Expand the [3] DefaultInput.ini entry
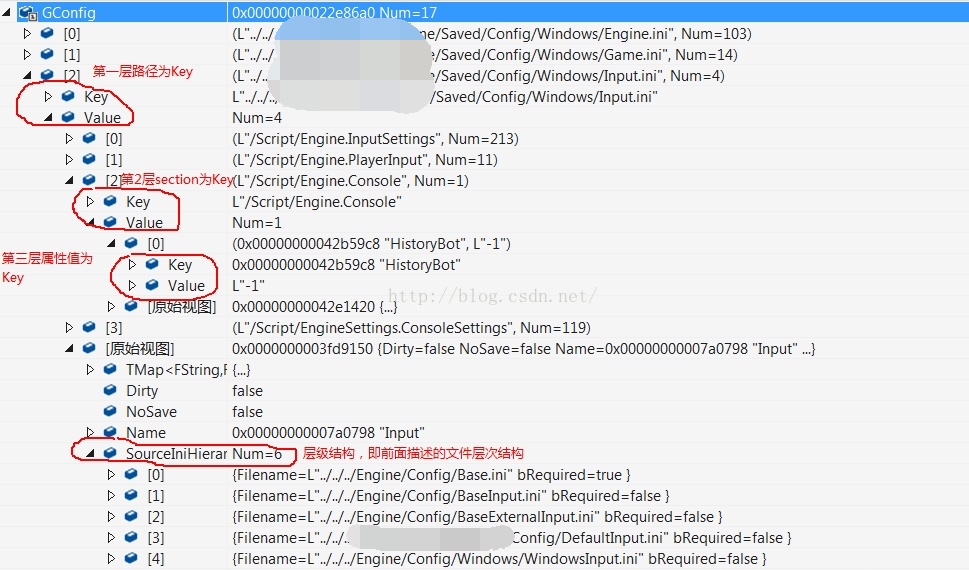Viewport: 969px width, 570px height. (111, 537)
